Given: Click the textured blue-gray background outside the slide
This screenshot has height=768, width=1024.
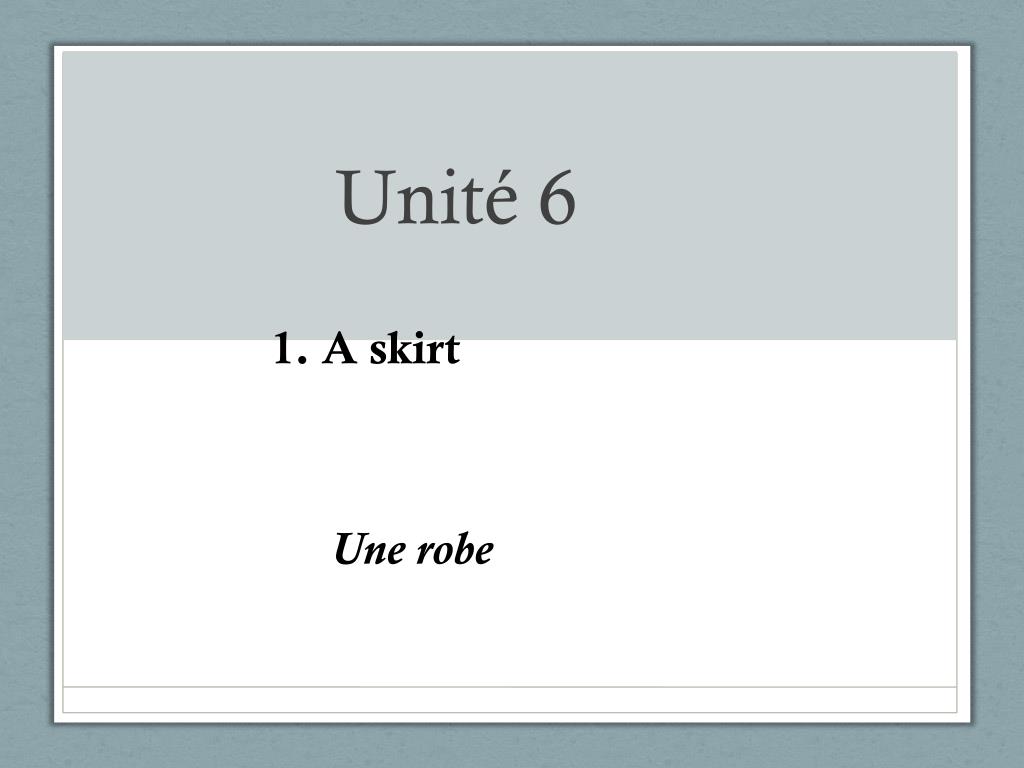Looking at the screenshot, I should pyautogui.click(x=26, y=392).
